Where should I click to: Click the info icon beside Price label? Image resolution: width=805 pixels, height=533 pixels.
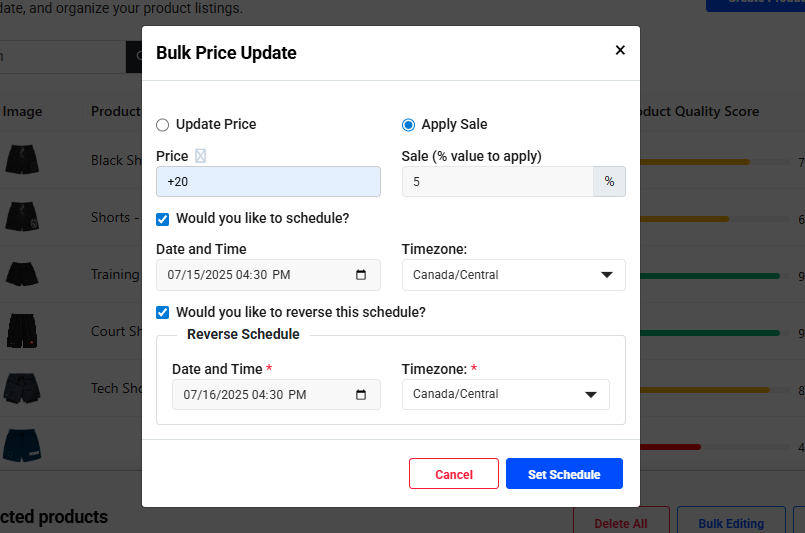200,155
